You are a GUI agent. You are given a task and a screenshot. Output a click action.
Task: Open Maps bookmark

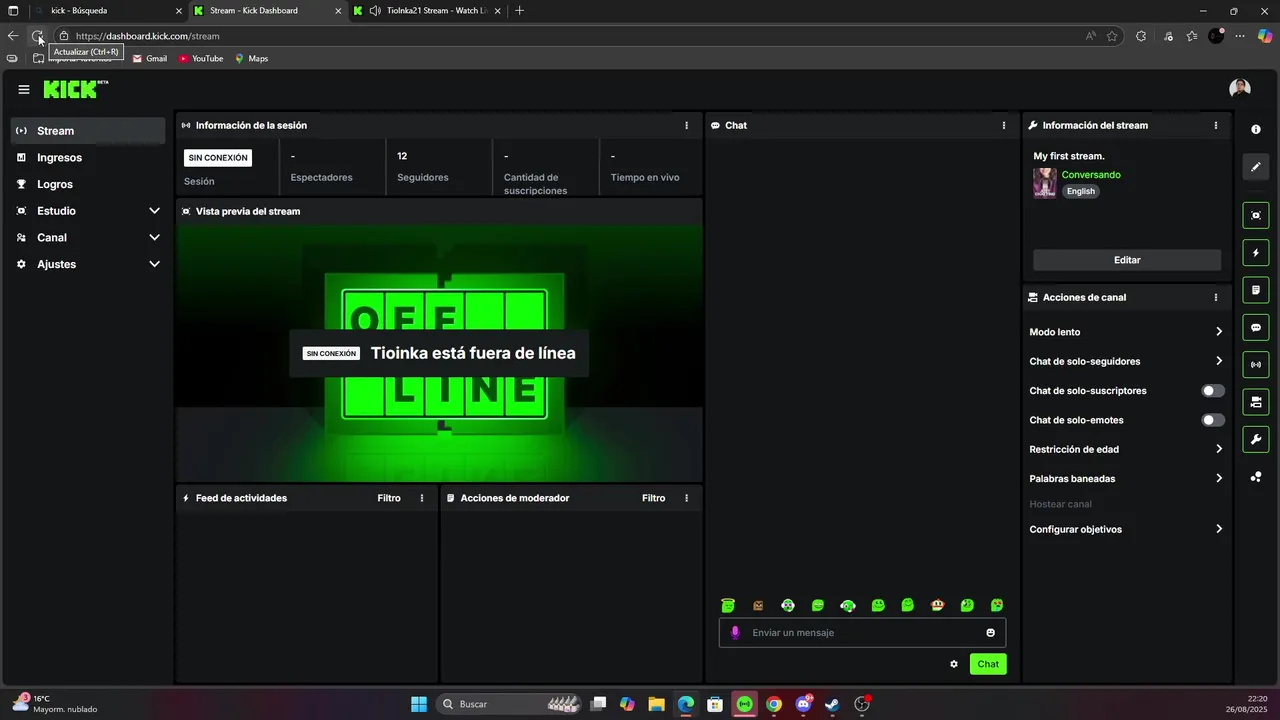point(252,59)
